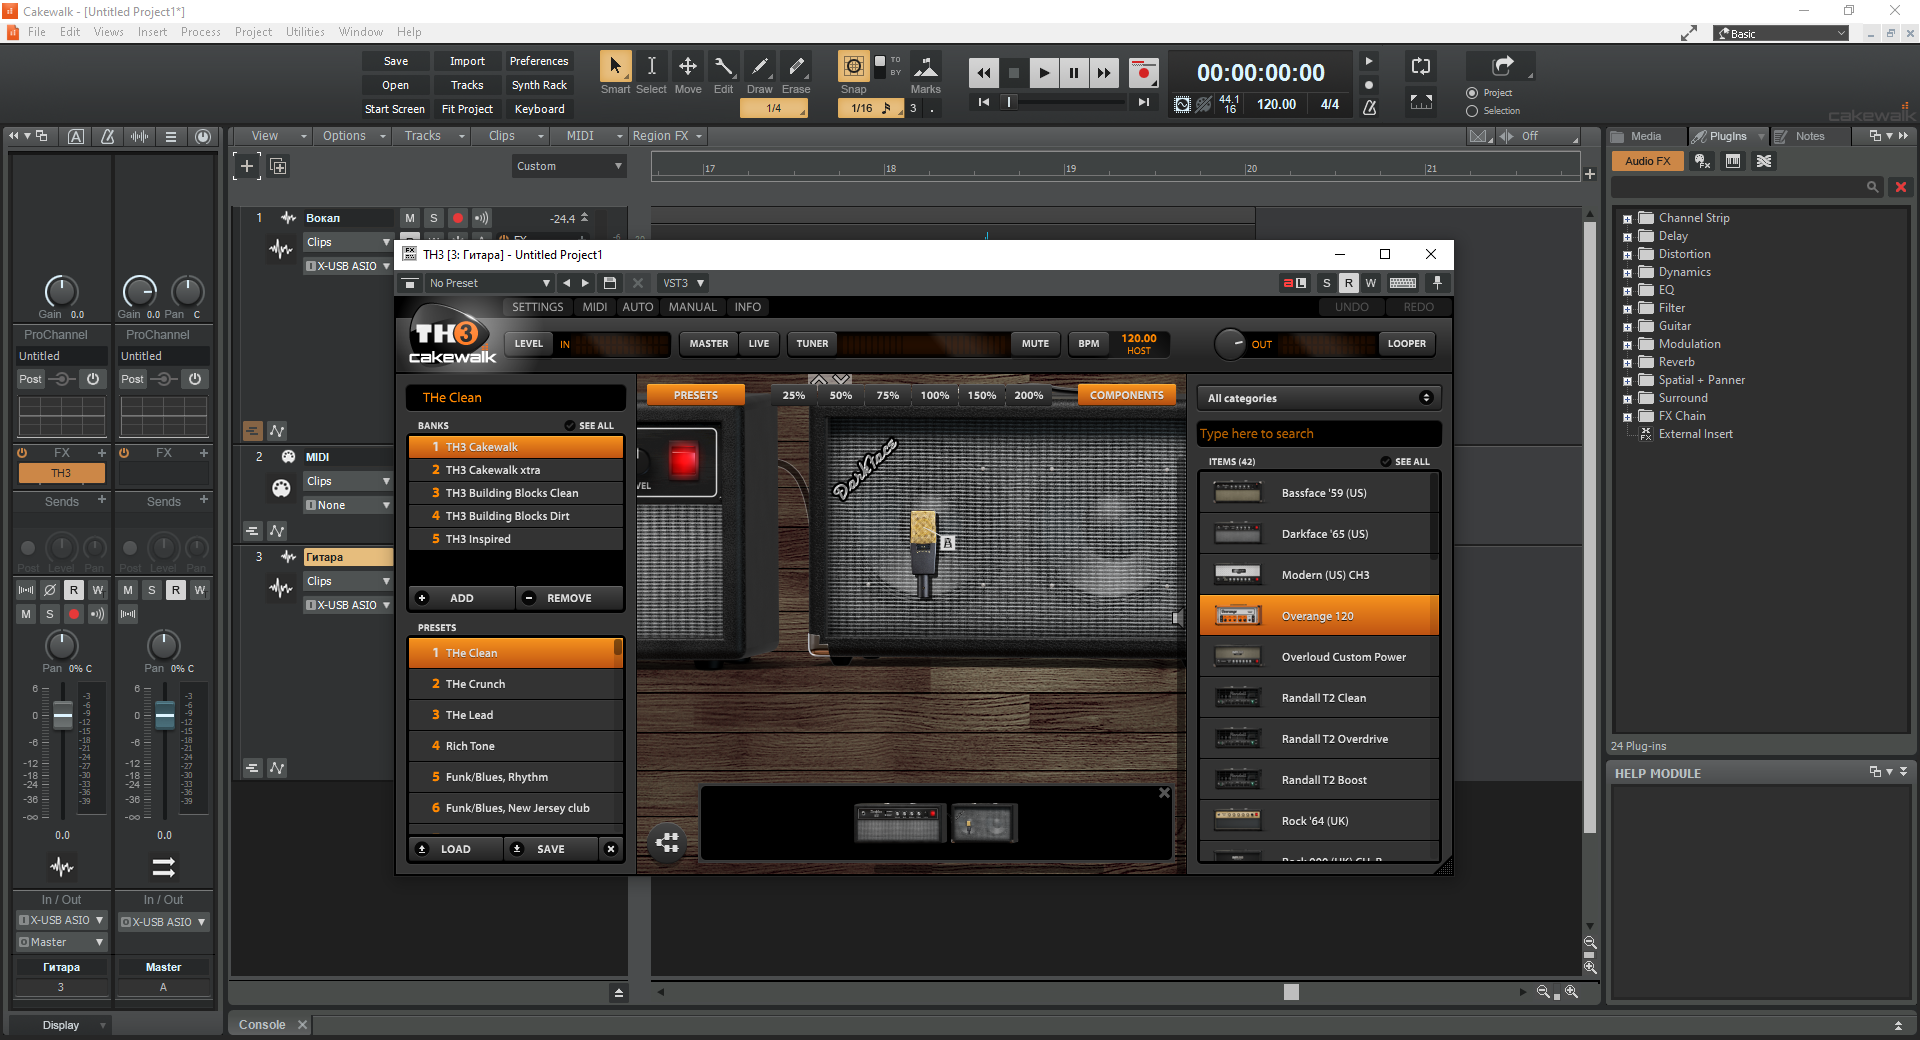Open All categories dropdown in TH3
1920x1040 pixels.
(x=1319, y=398)
